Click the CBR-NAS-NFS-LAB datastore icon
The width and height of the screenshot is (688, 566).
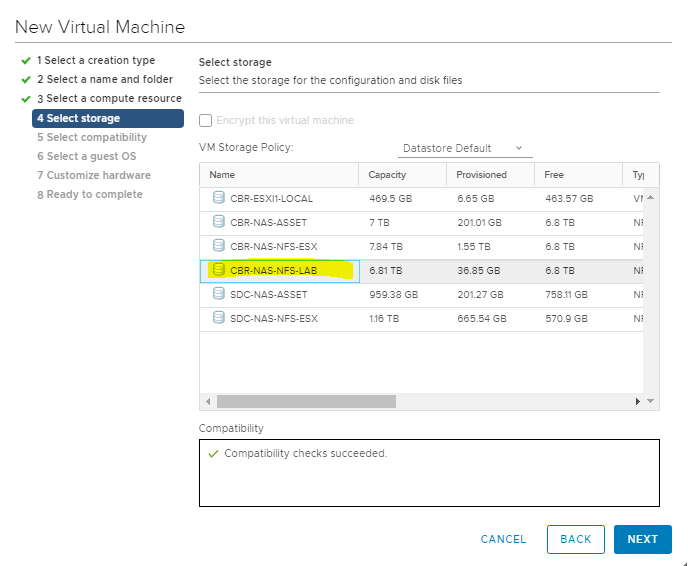(x=218, y=270)
